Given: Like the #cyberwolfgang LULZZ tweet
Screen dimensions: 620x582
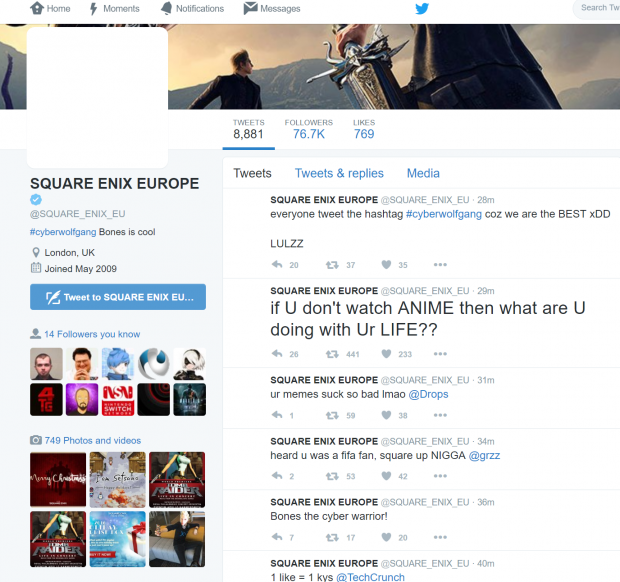Looking at the screenshot, I should [386, 265].
